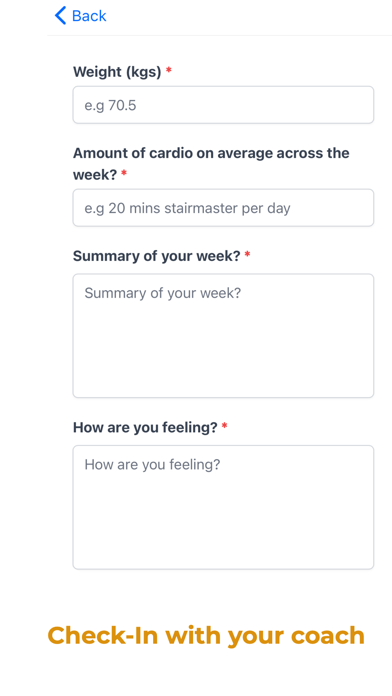Image resolution: width=392 pixels, height=696 pixels.
Task: Click the bold Summary of your week? label
Action: [156, 256]
